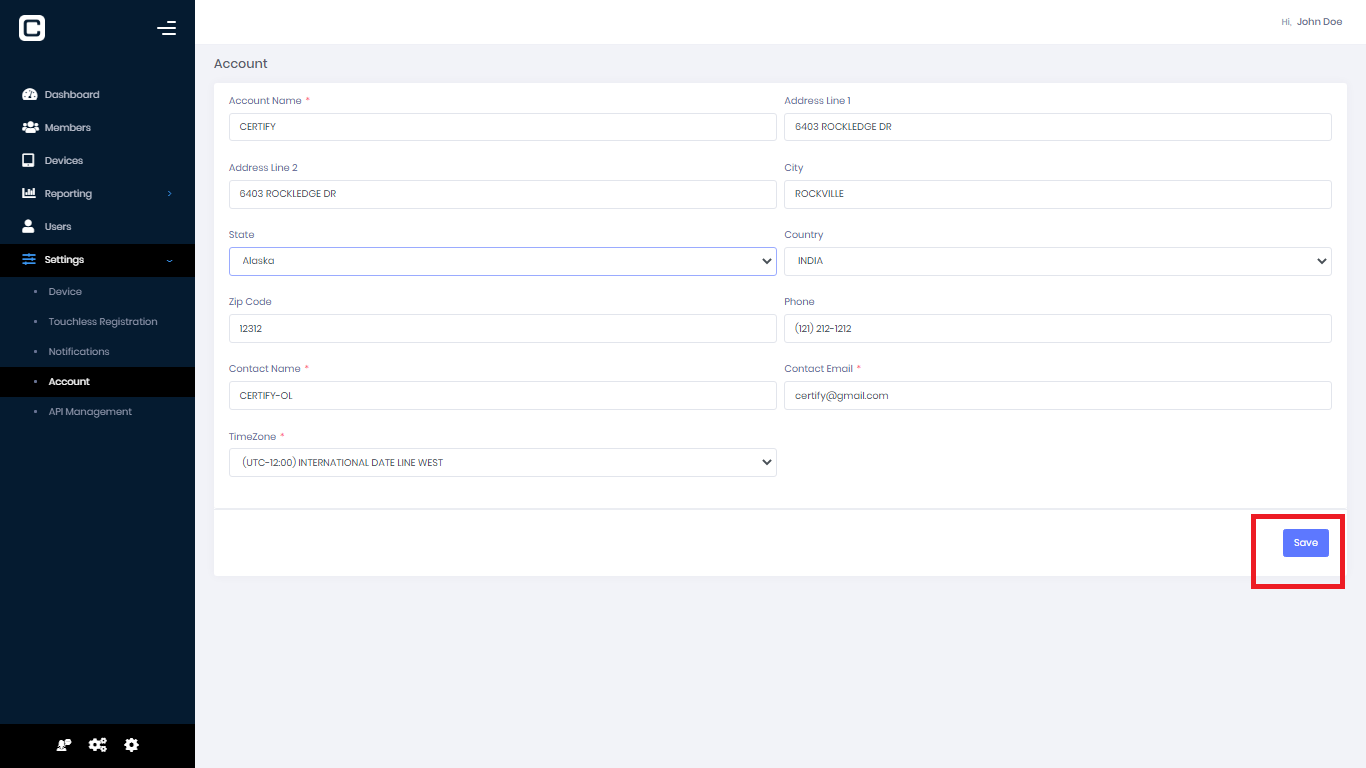Toggle the sidebar with the hamburger icon
1366x768 pixels.
click(166, 28)
